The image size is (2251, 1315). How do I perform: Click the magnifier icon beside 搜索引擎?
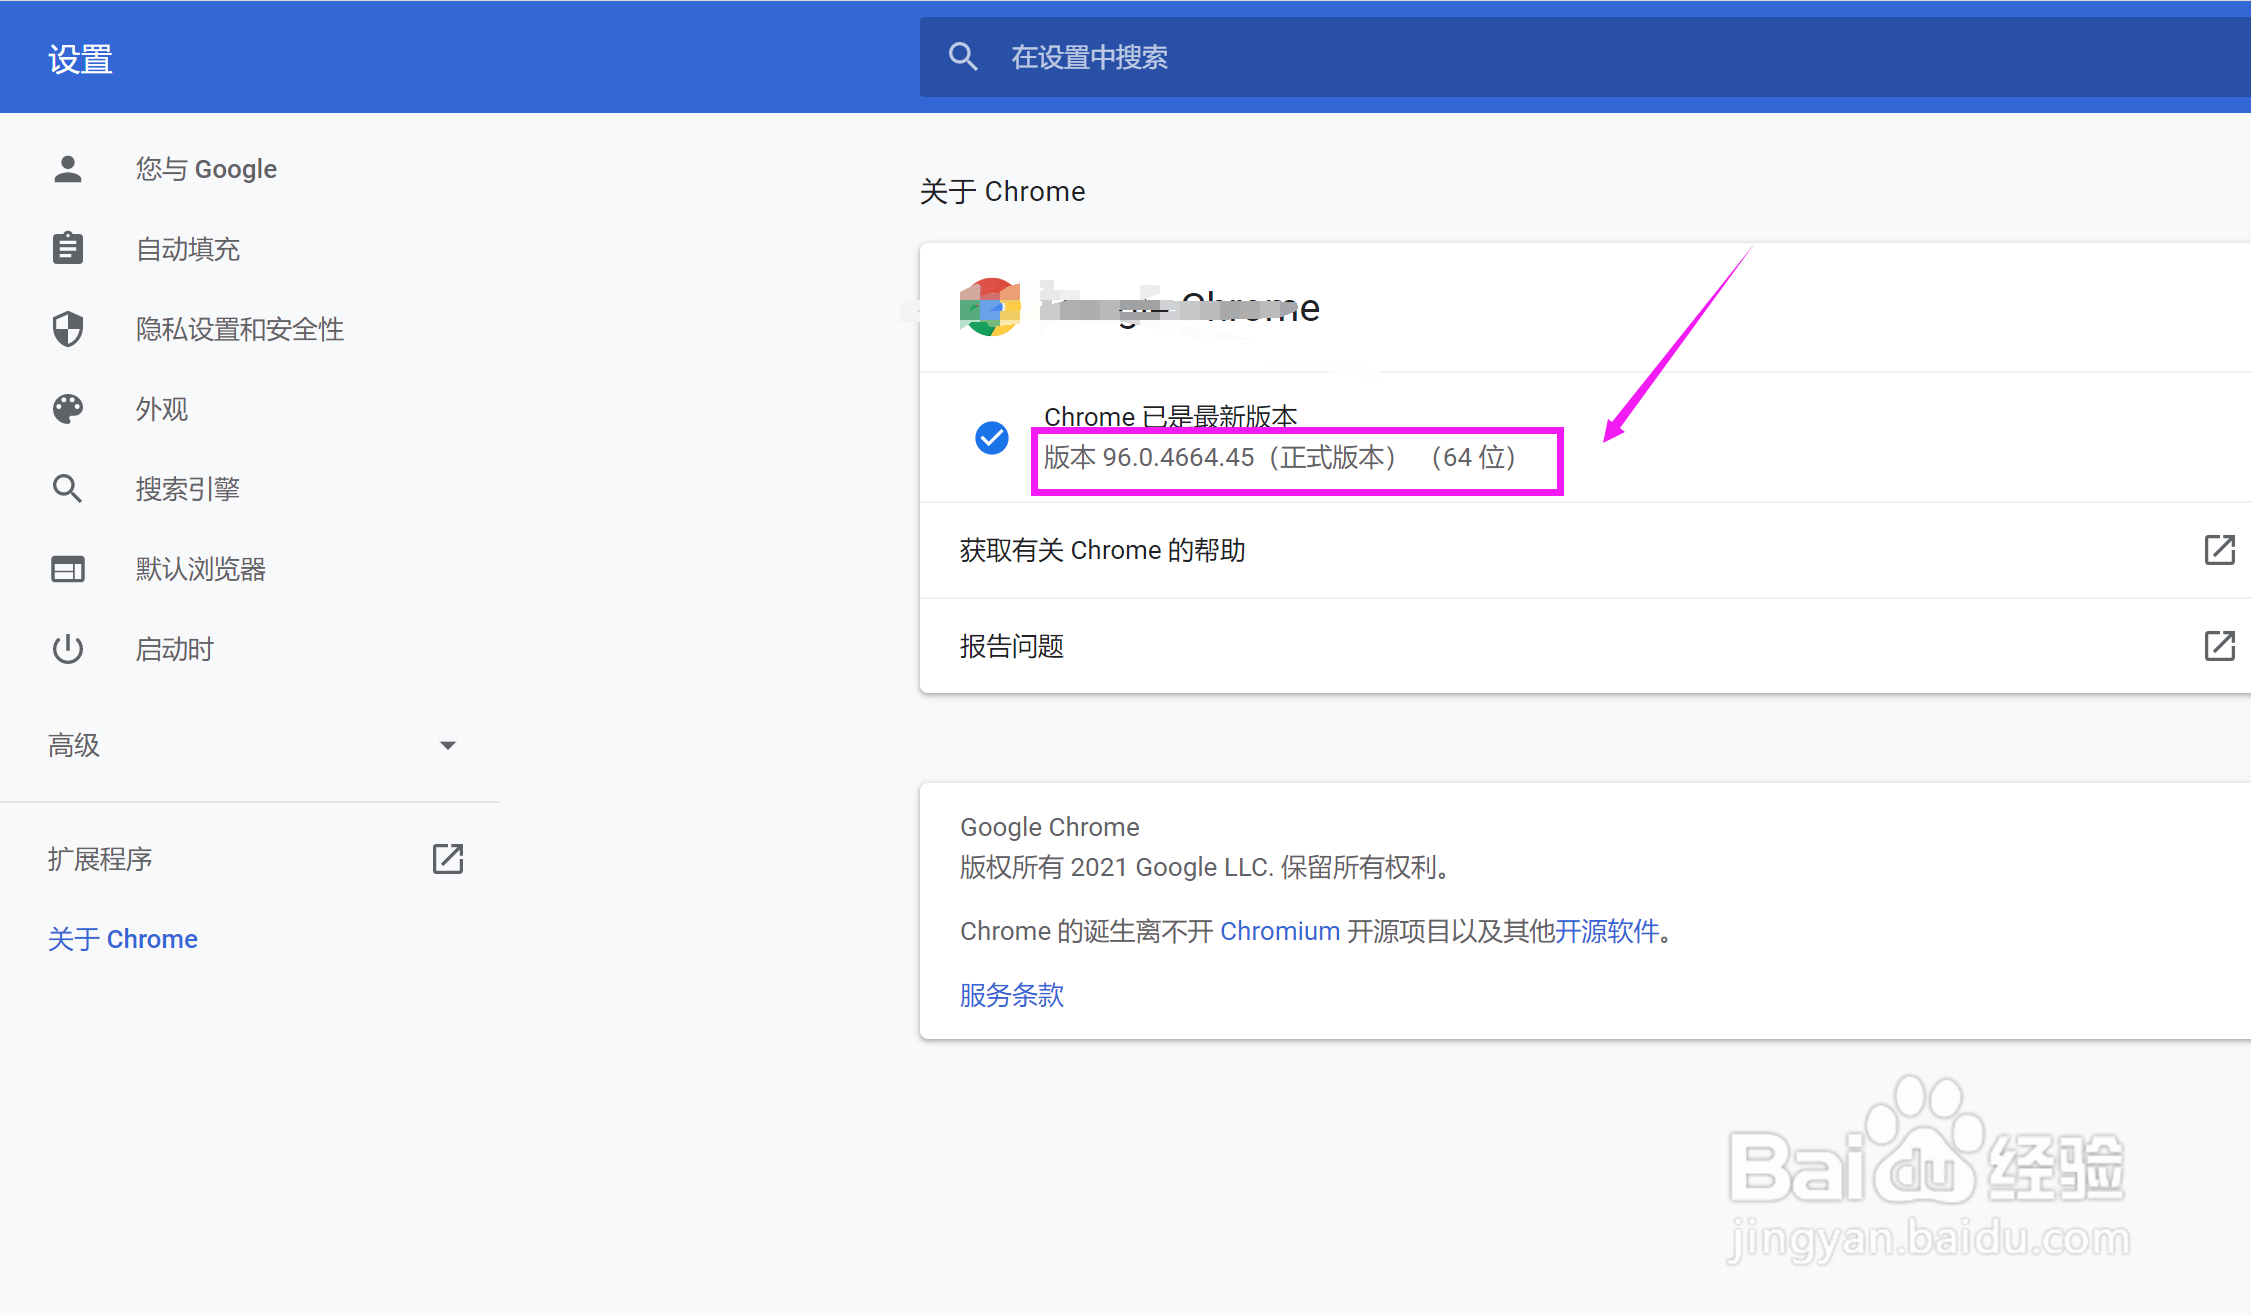68,489
